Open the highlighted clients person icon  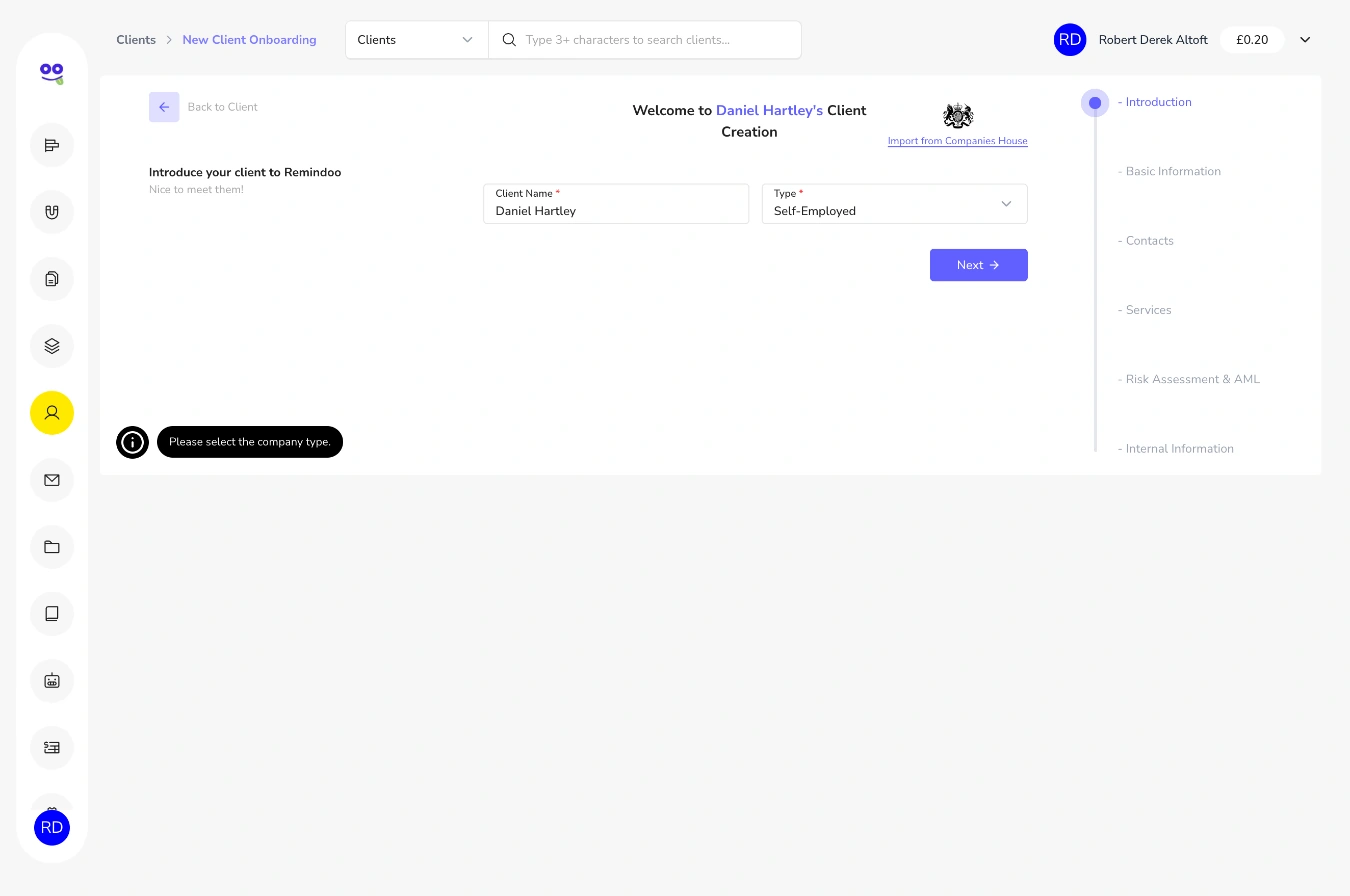click(52, 413)
